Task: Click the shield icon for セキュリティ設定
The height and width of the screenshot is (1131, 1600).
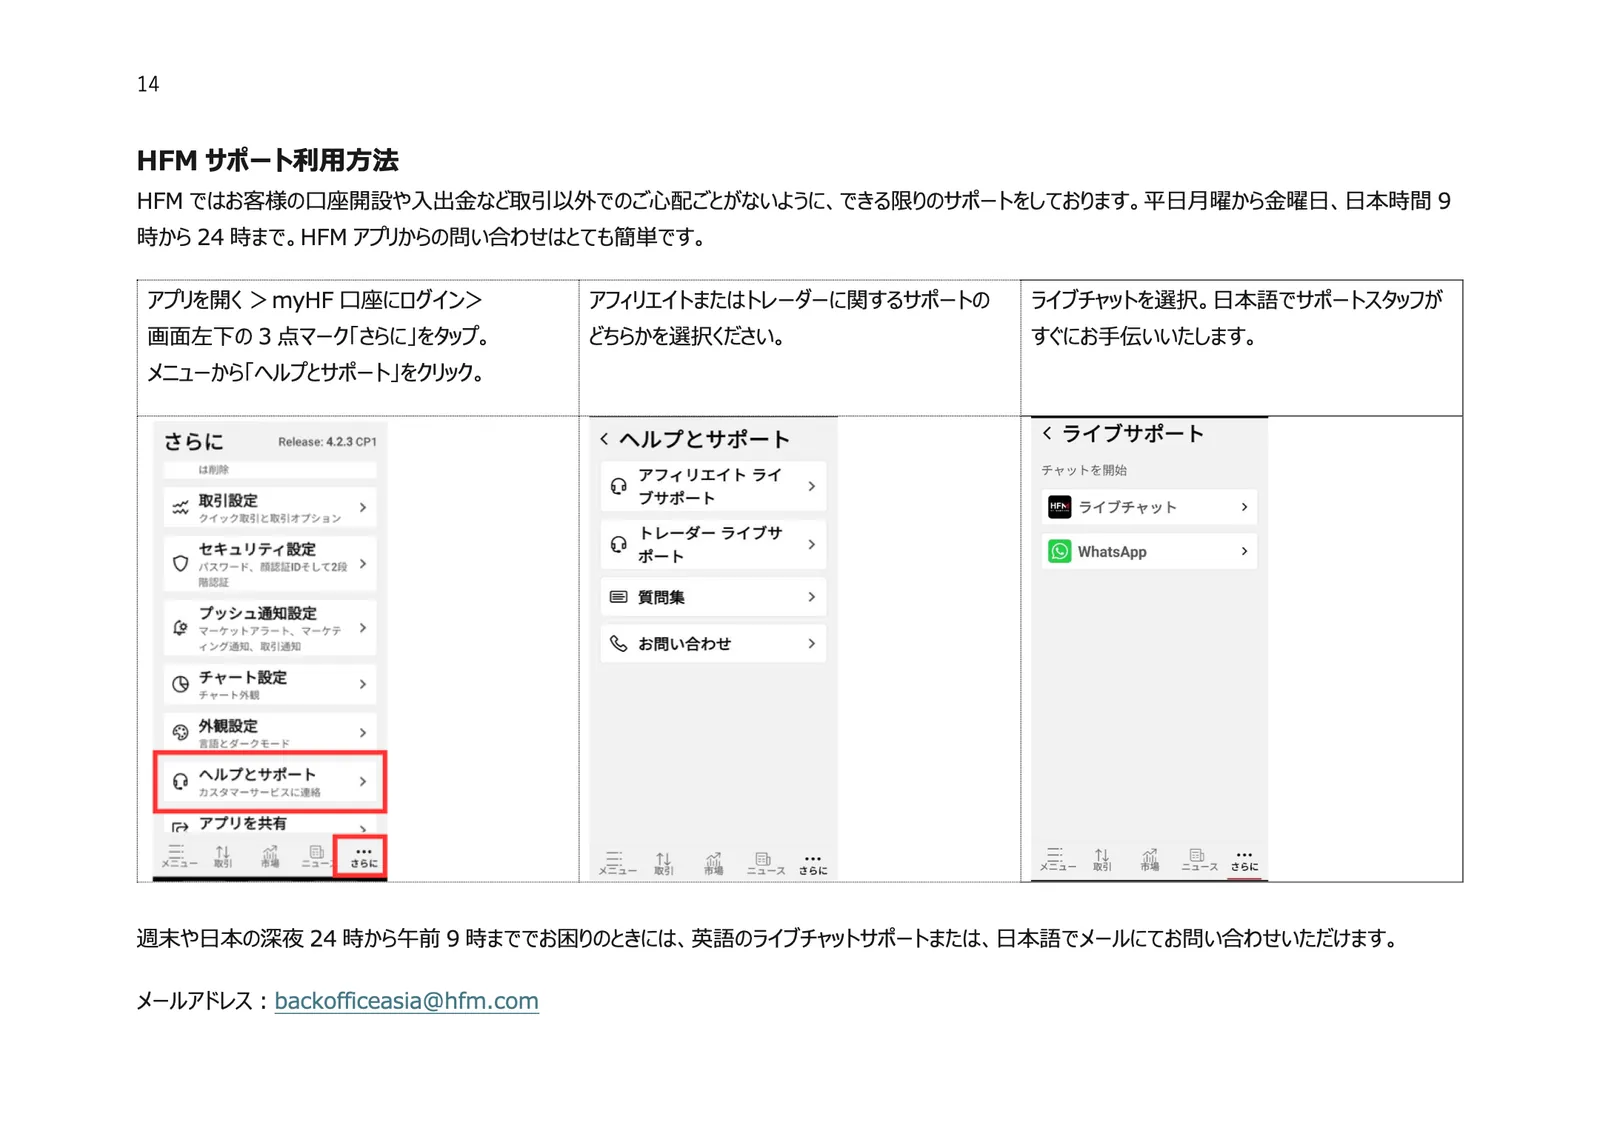Action: click(x=180, y=564)
